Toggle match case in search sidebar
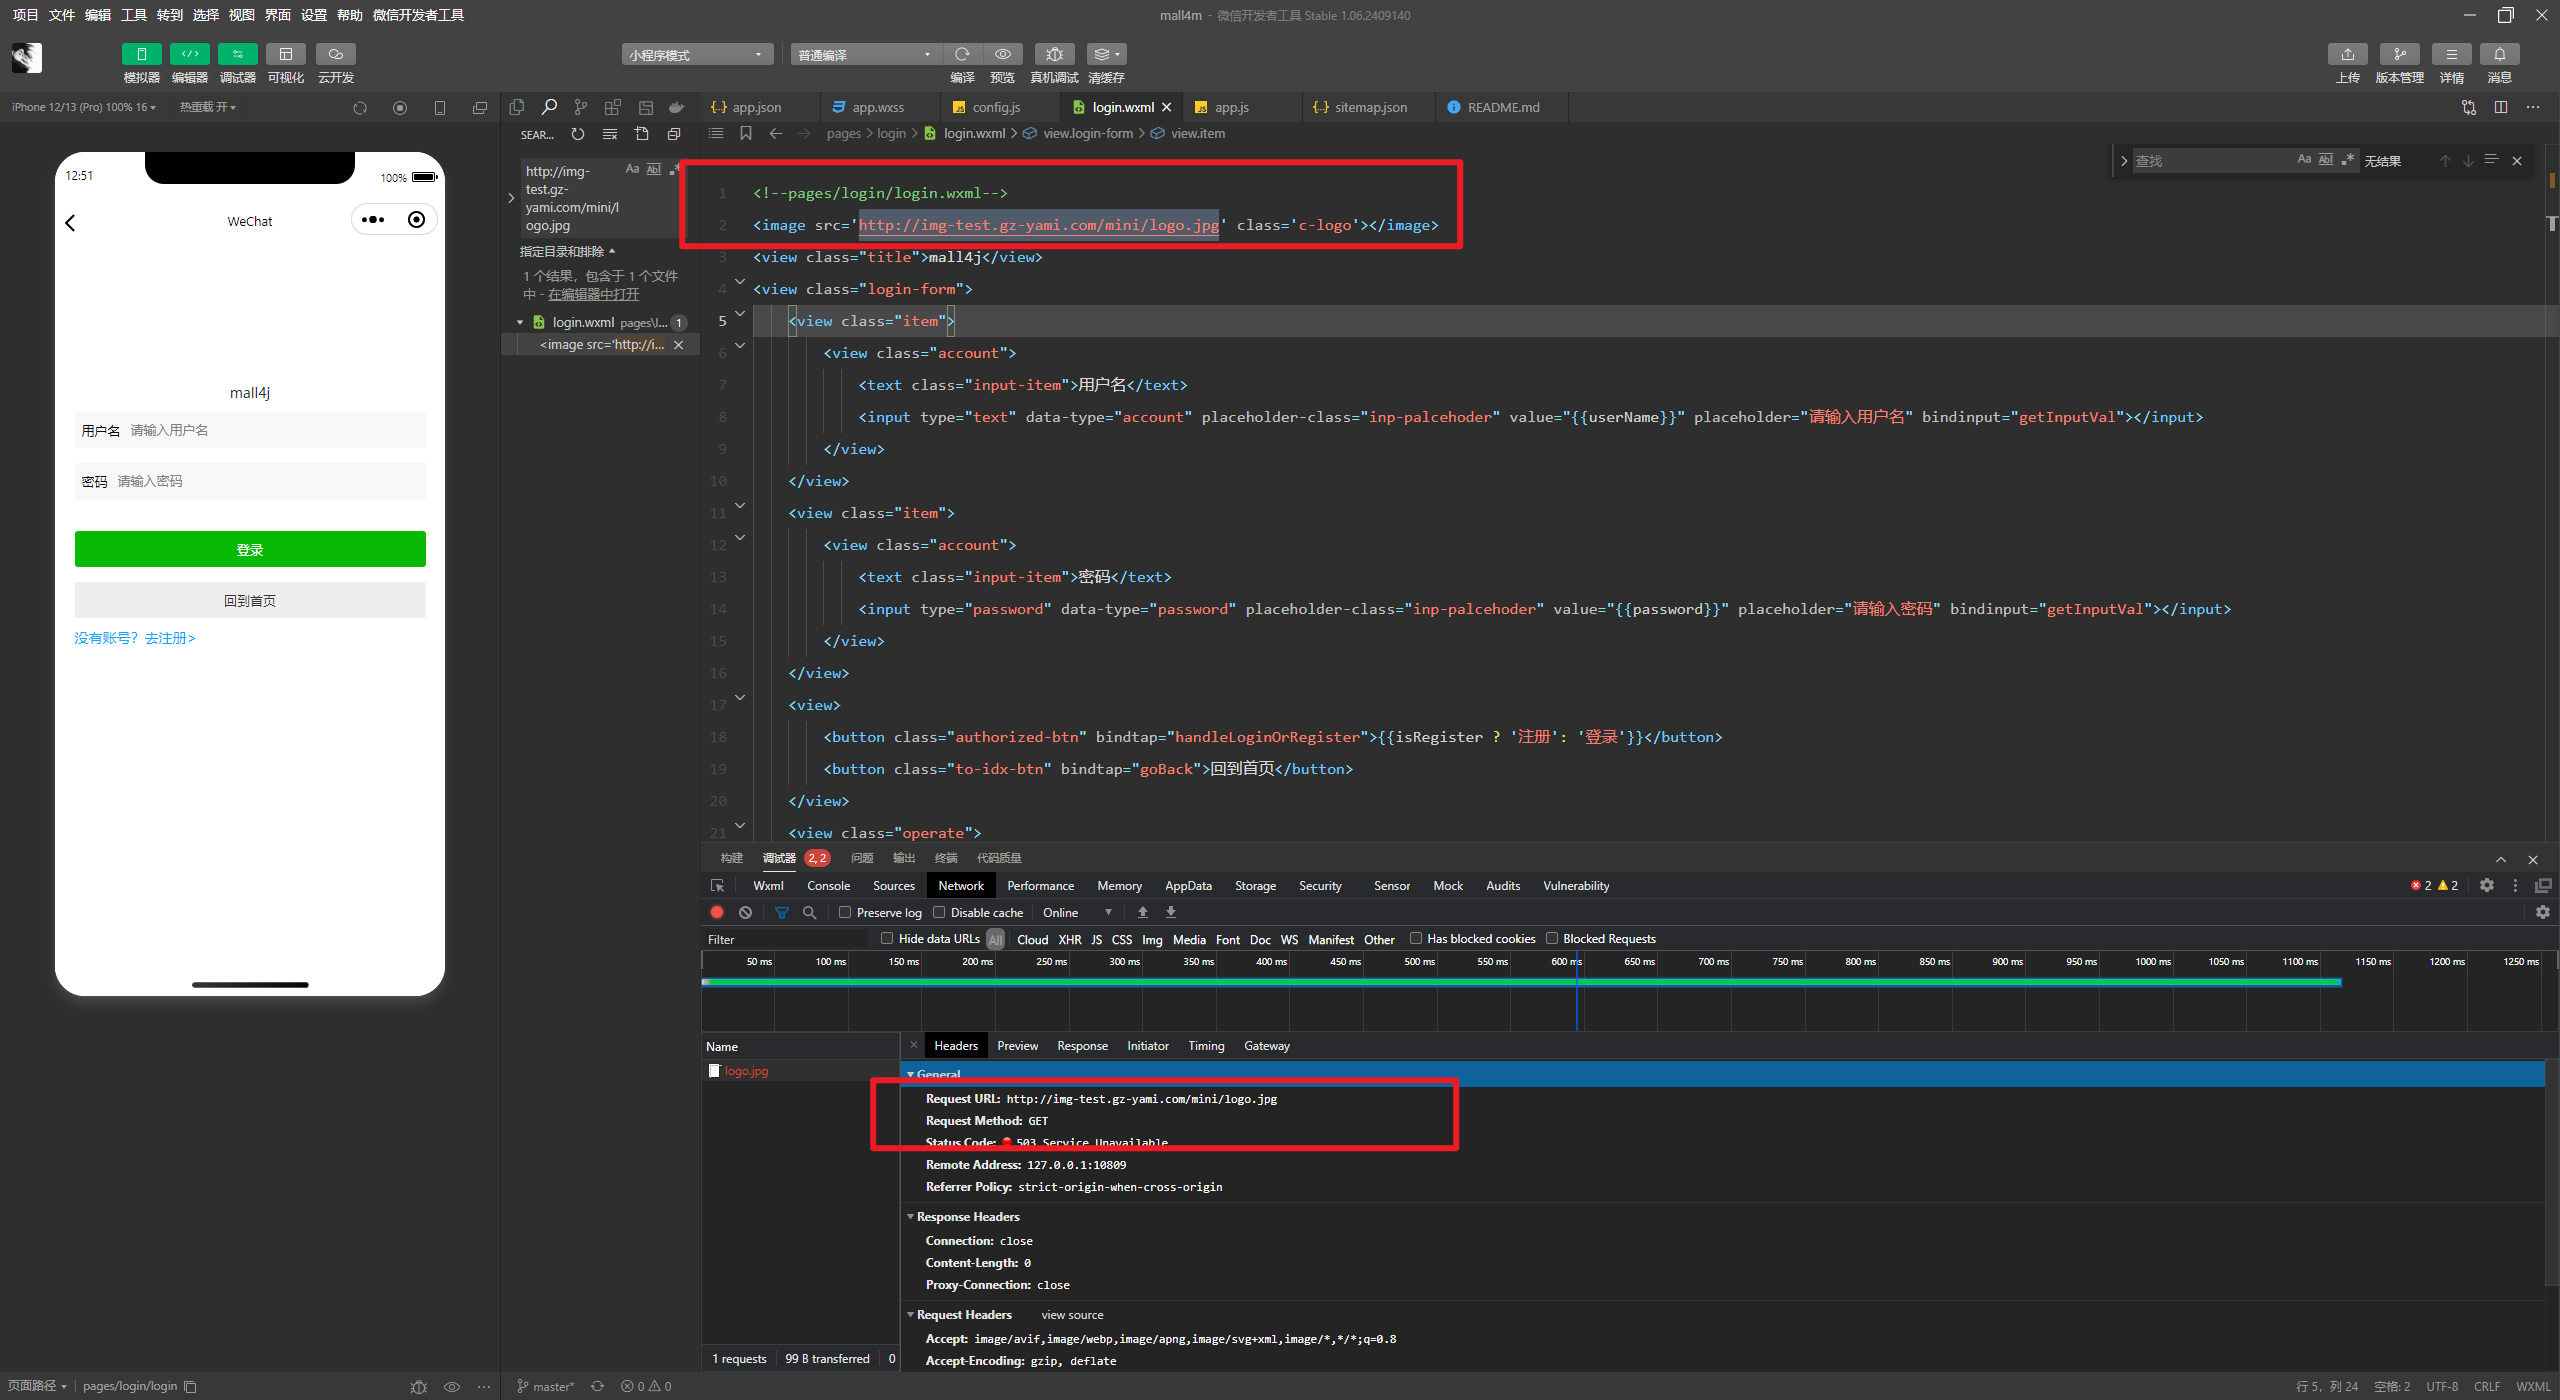Screen dimensions: 2560x1400 tap(632, 169)
